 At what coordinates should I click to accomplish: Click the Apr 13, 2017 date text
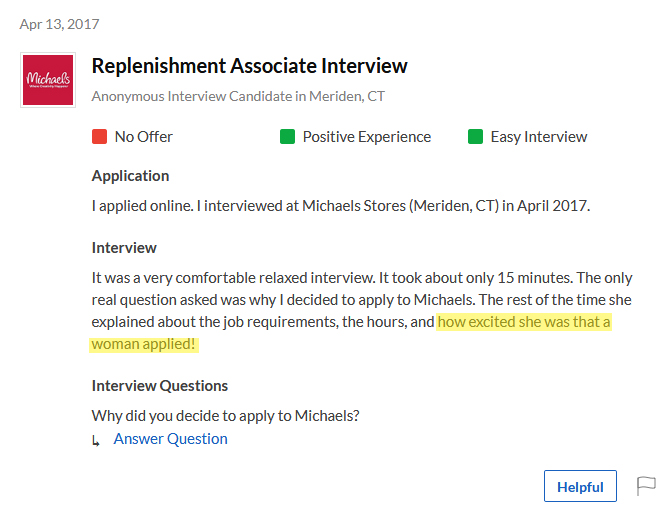tap(59, 24)
